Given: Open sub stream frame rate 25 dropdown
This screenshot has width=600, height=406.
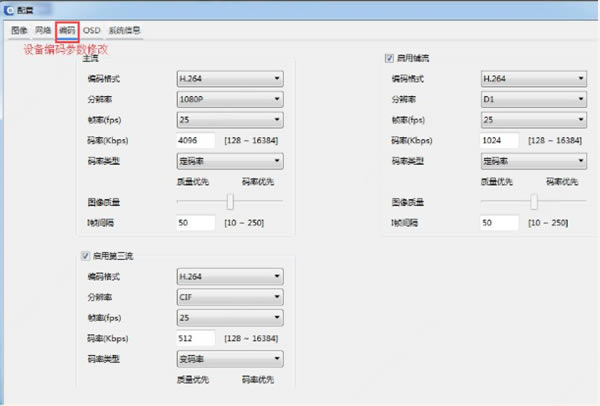Looking at the screenshot, I should (532, 119).
